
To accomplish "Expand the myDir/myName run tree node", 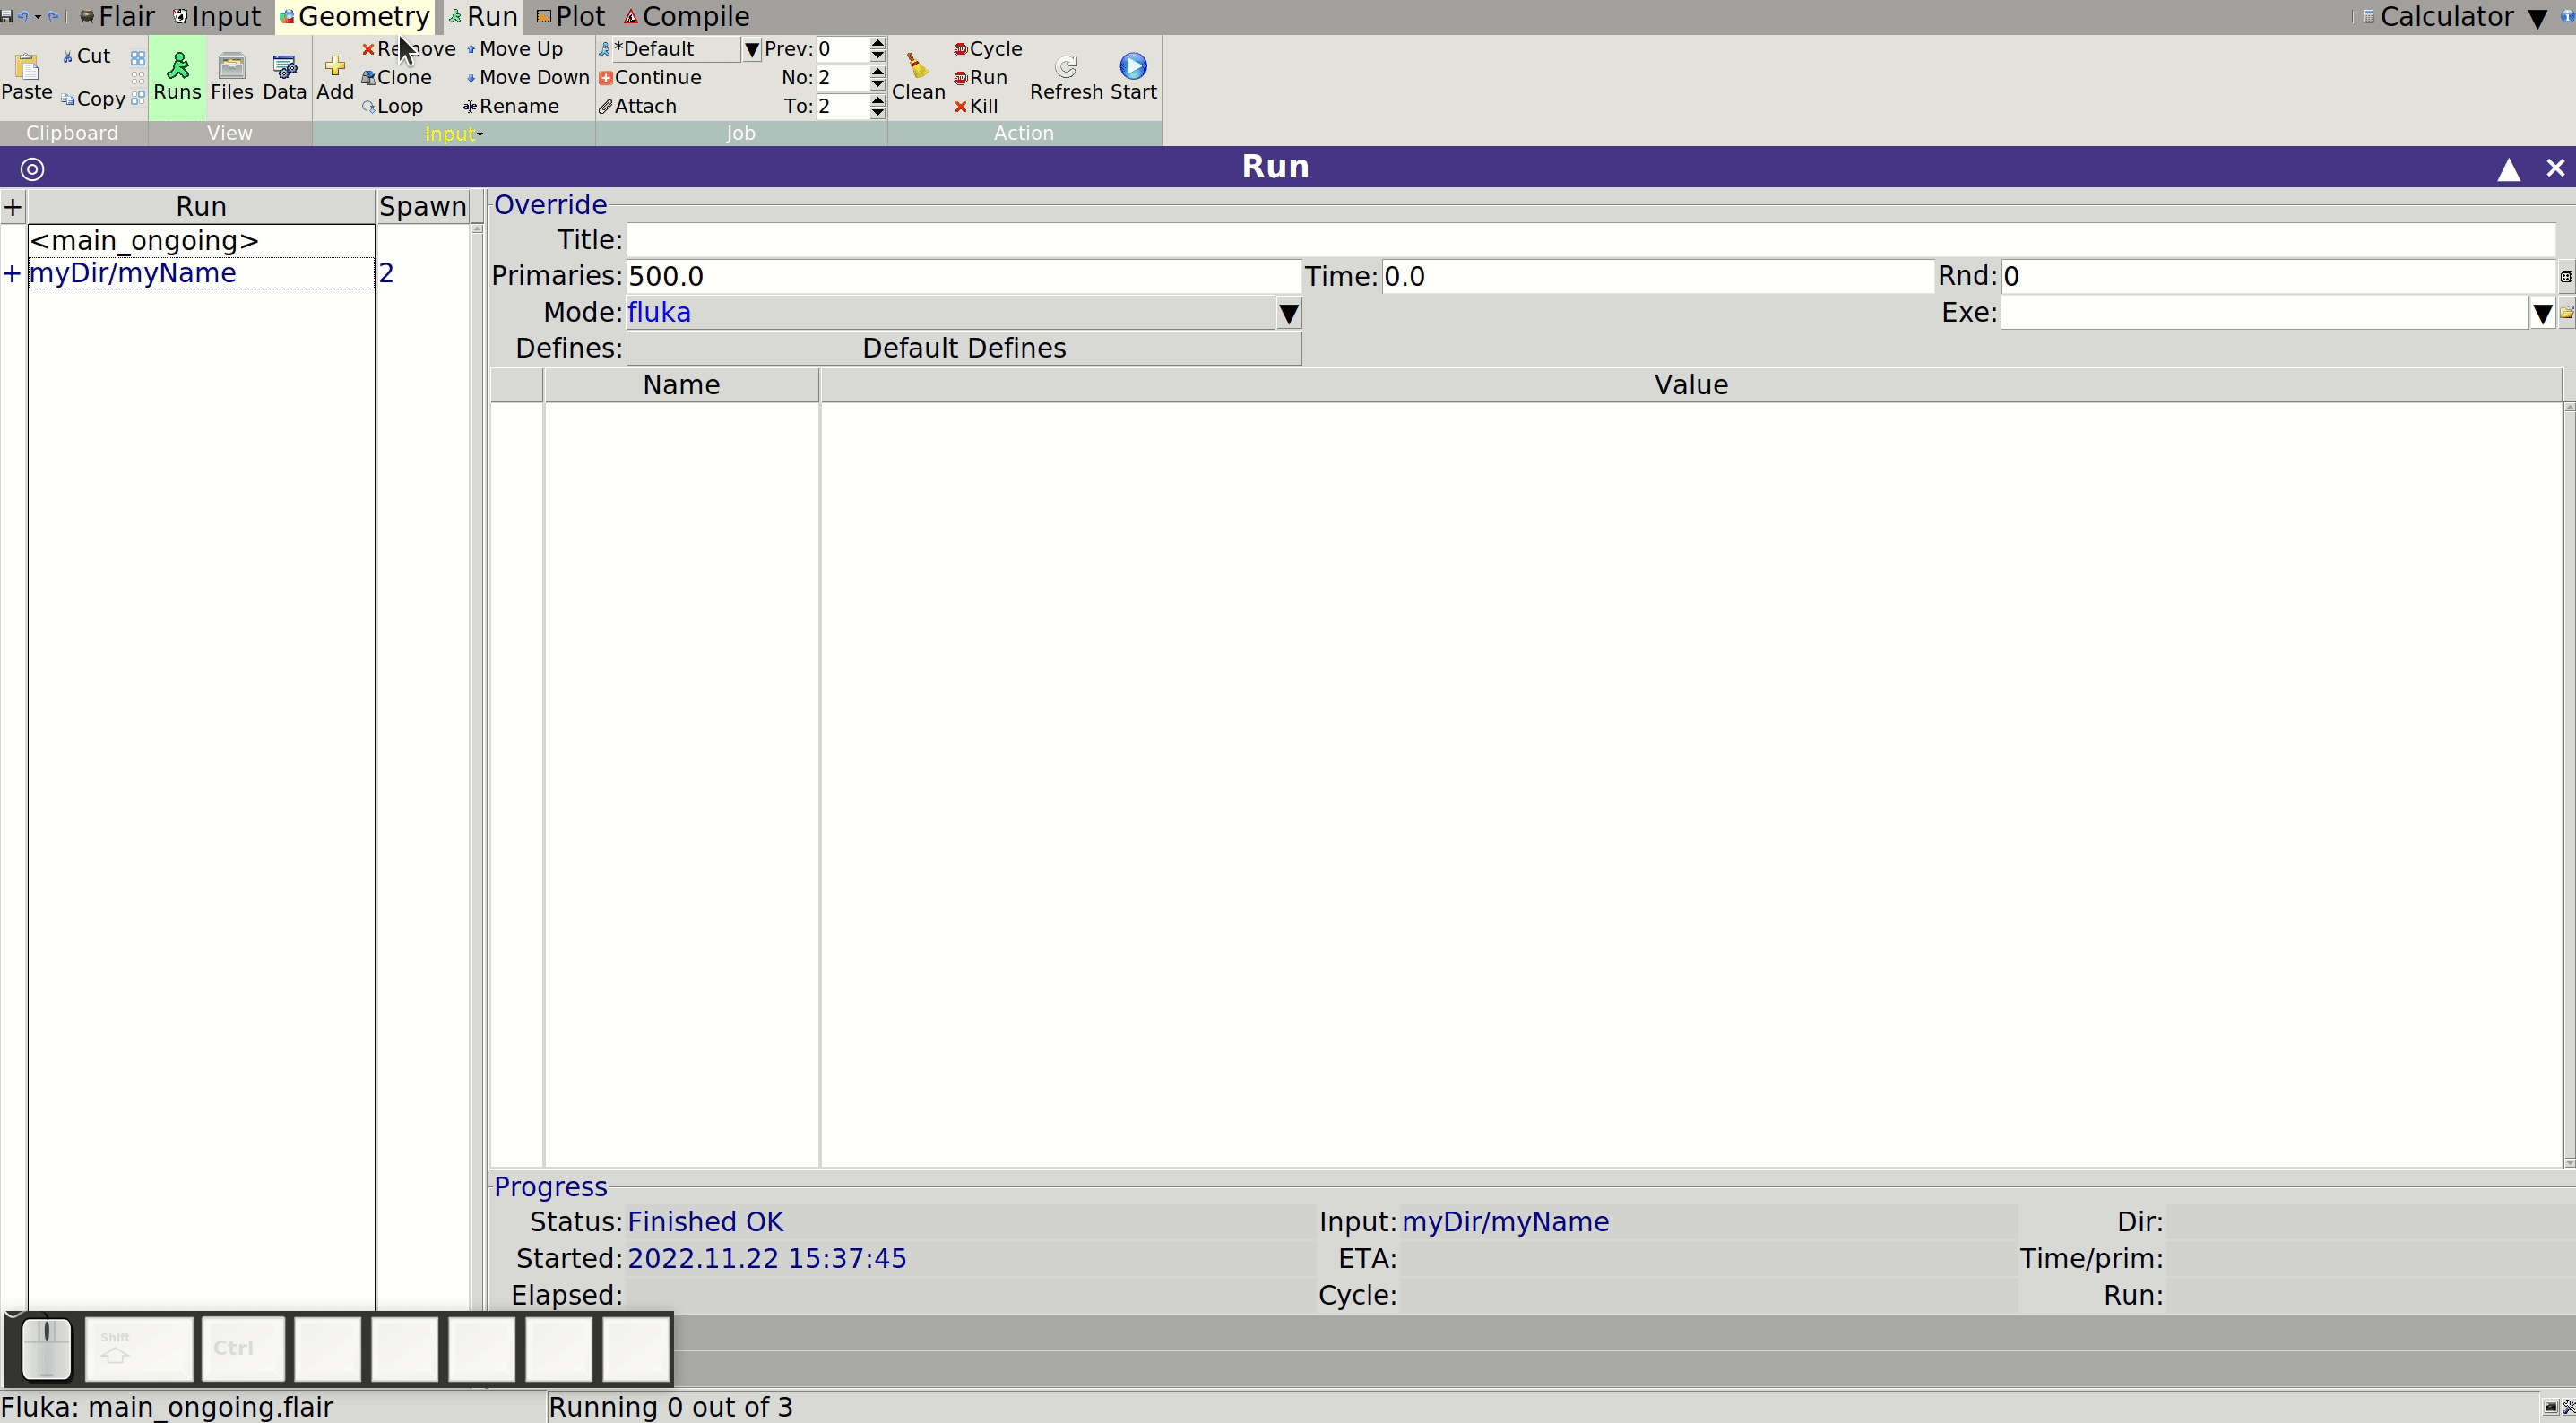I will tap(12, 273).
